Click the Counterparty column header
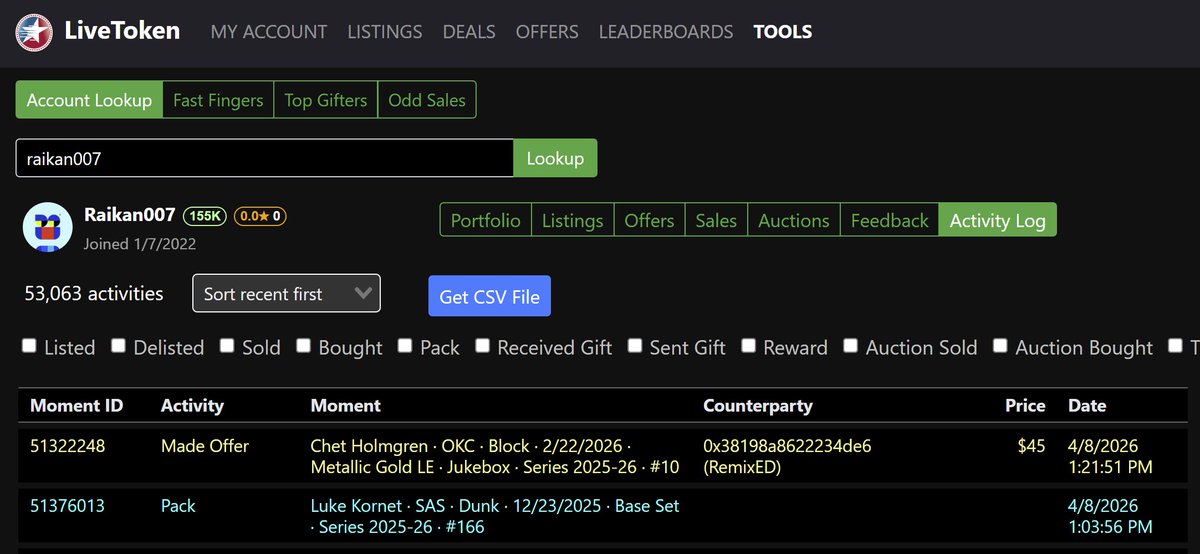 click(758, 406)
